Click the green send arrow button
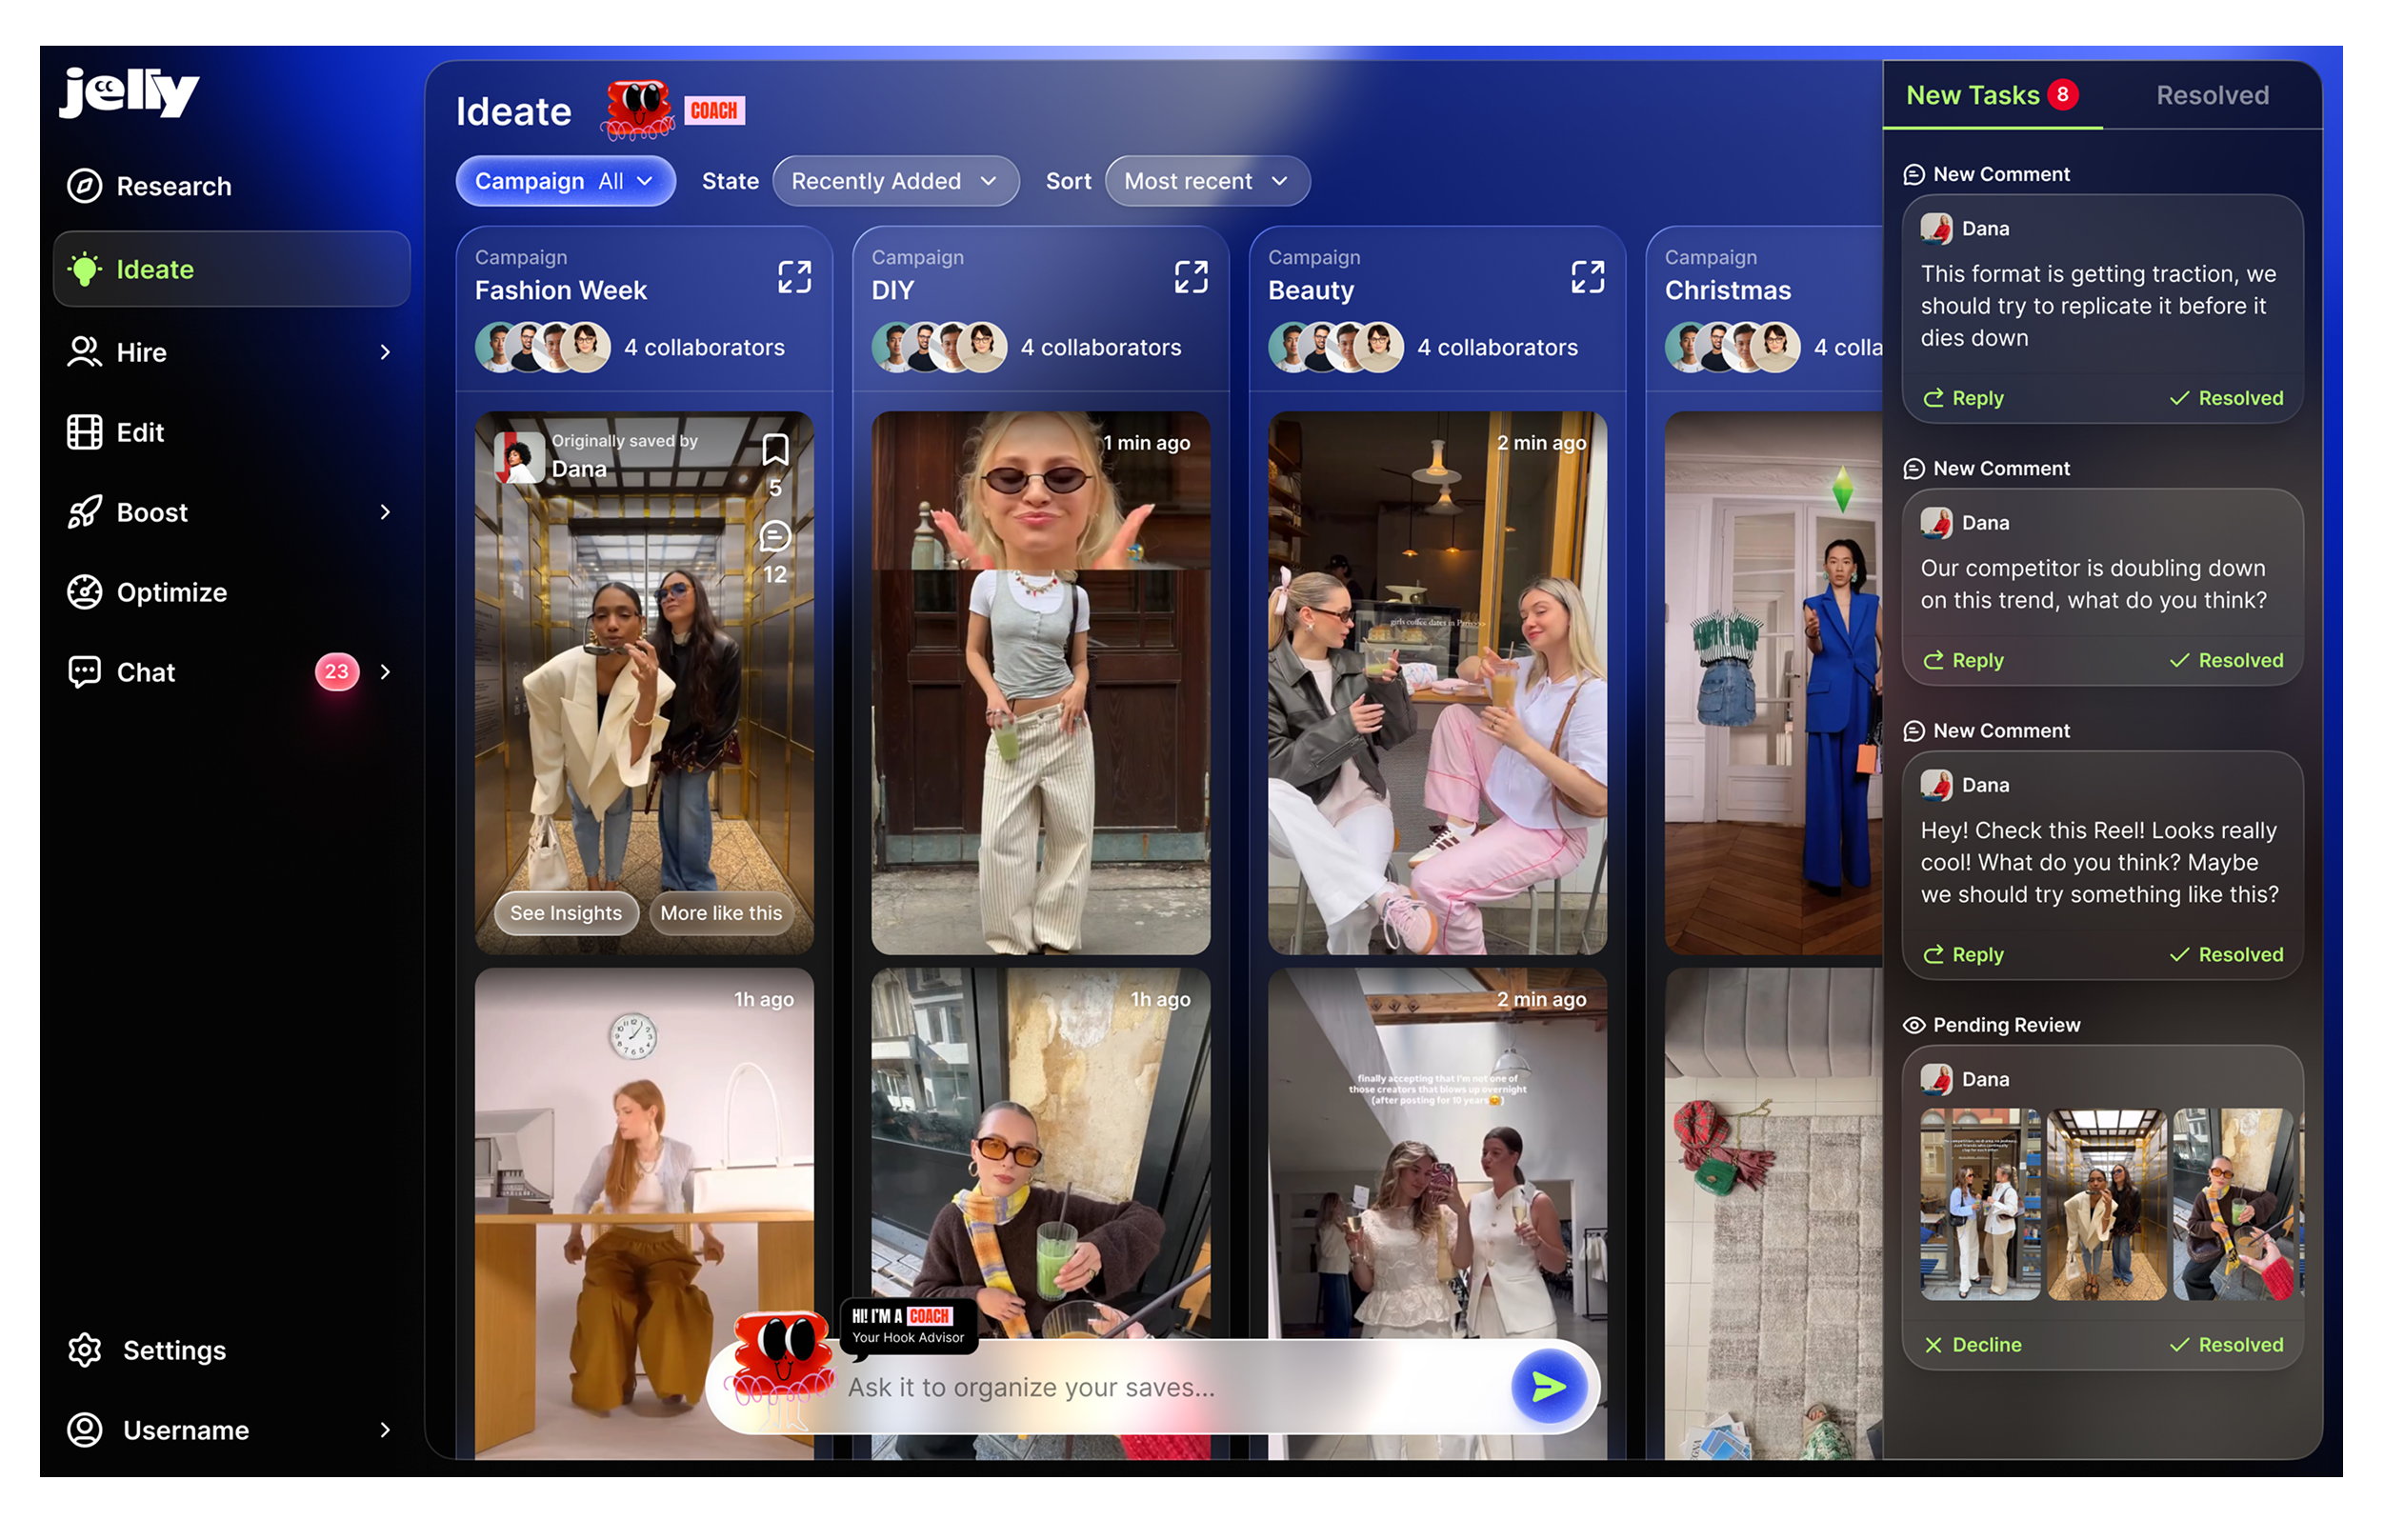The height and width of the screenshot is (1540, 2384). [x=1548, y=1386]
